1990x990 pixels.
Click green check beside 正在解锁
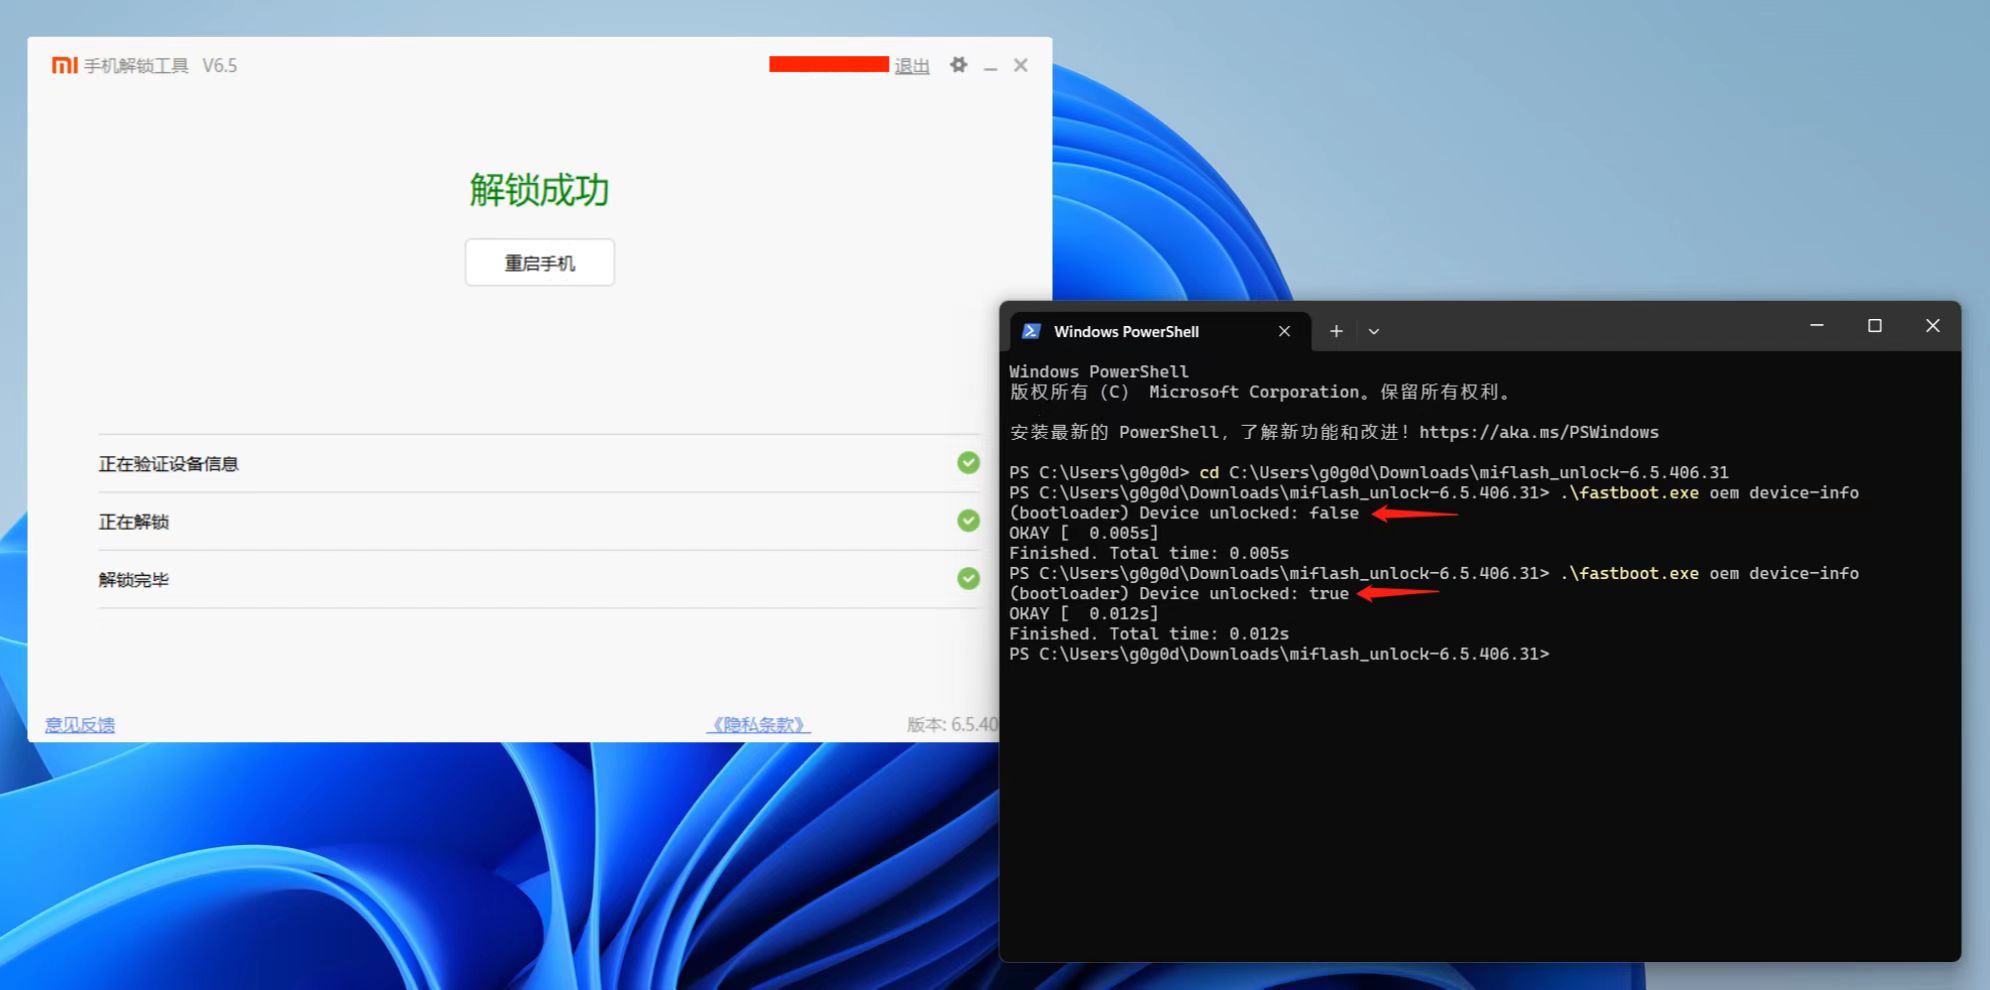(x=968, y=521)
